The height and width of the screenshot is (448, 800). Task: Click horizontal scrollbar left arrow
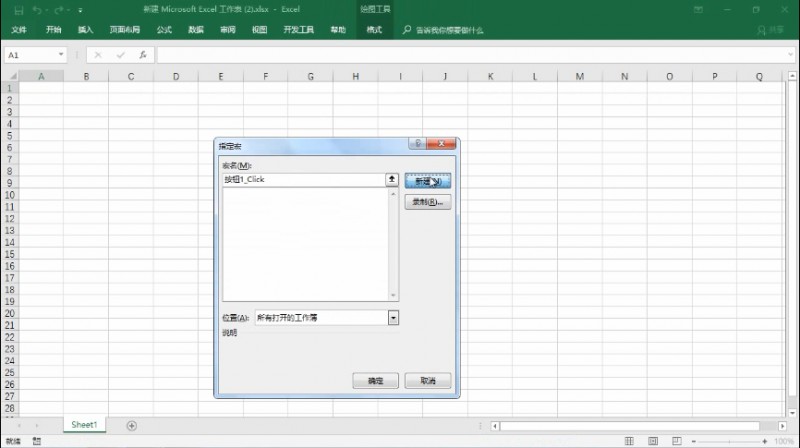point(494,426)
